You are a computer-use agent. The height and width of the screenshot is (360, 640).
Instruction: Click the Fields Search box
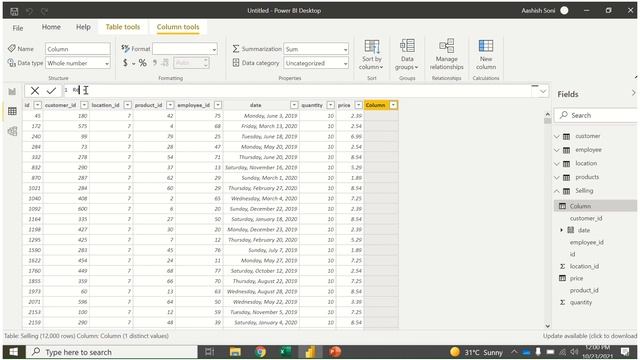coord(596,115)
